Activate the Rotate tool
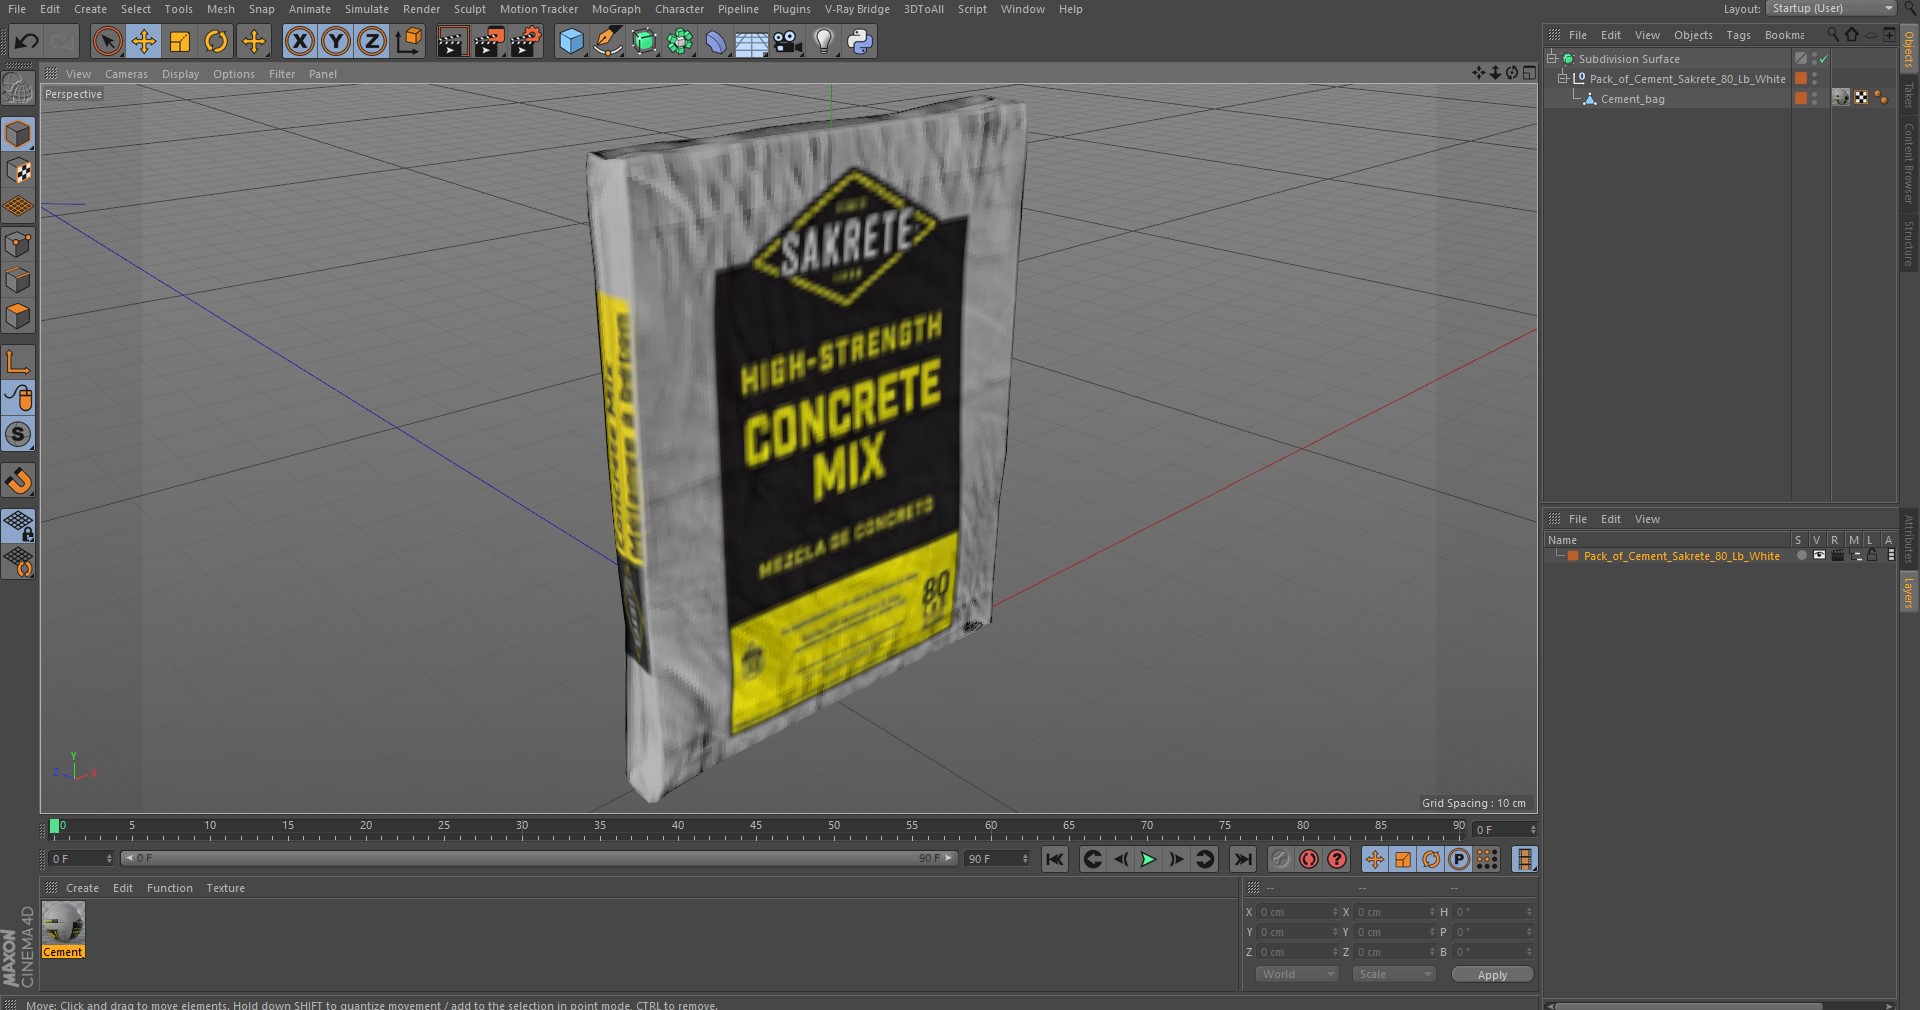 (216, 41)
